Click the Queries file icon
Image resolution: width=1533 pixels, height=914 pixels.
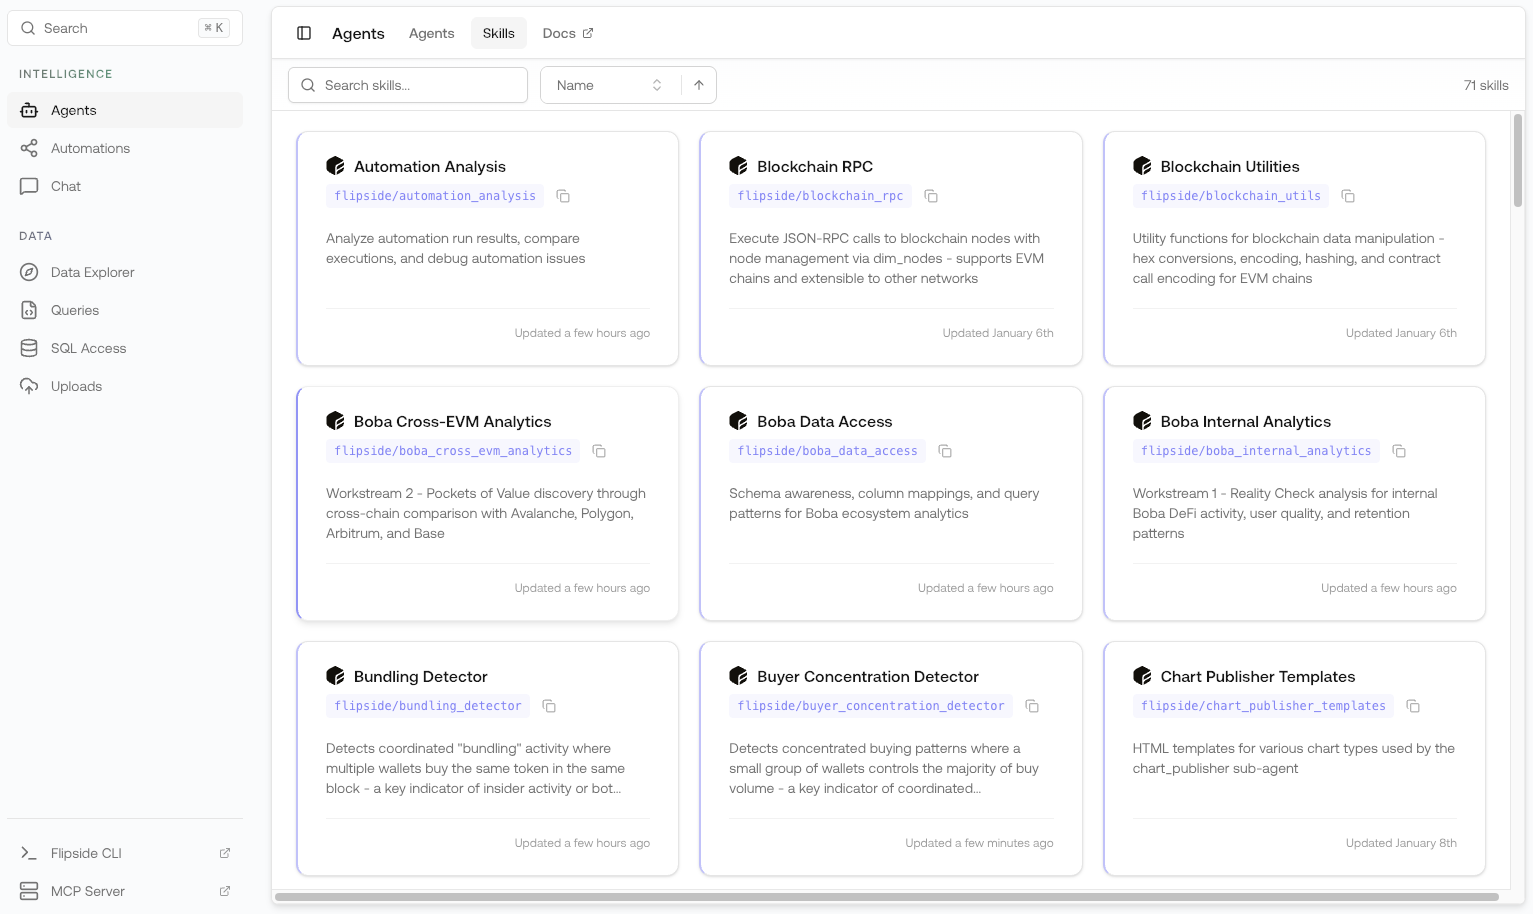pyautogui.click(x=29, y=310)
